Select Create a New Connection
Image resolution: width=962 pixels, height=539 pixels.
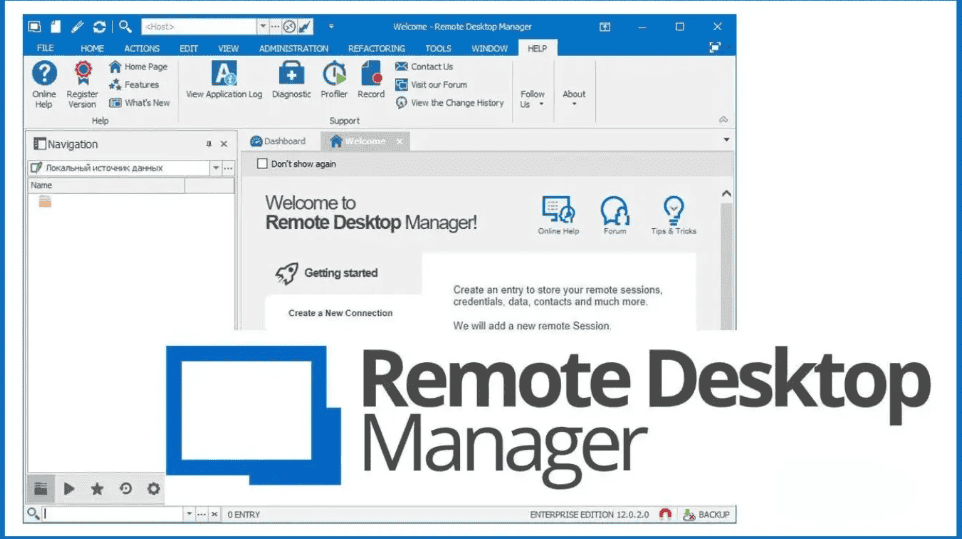click(x=341, y=313)
